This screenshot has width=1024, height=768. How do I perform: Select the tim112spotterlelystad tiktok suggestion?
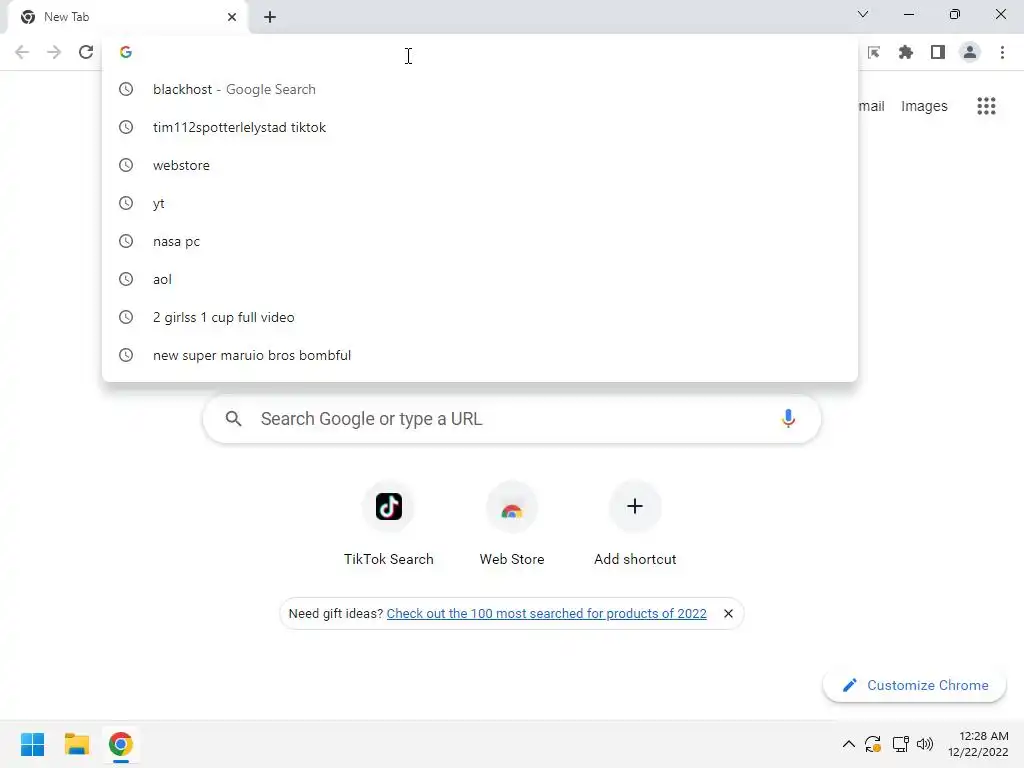coord(480,127)
